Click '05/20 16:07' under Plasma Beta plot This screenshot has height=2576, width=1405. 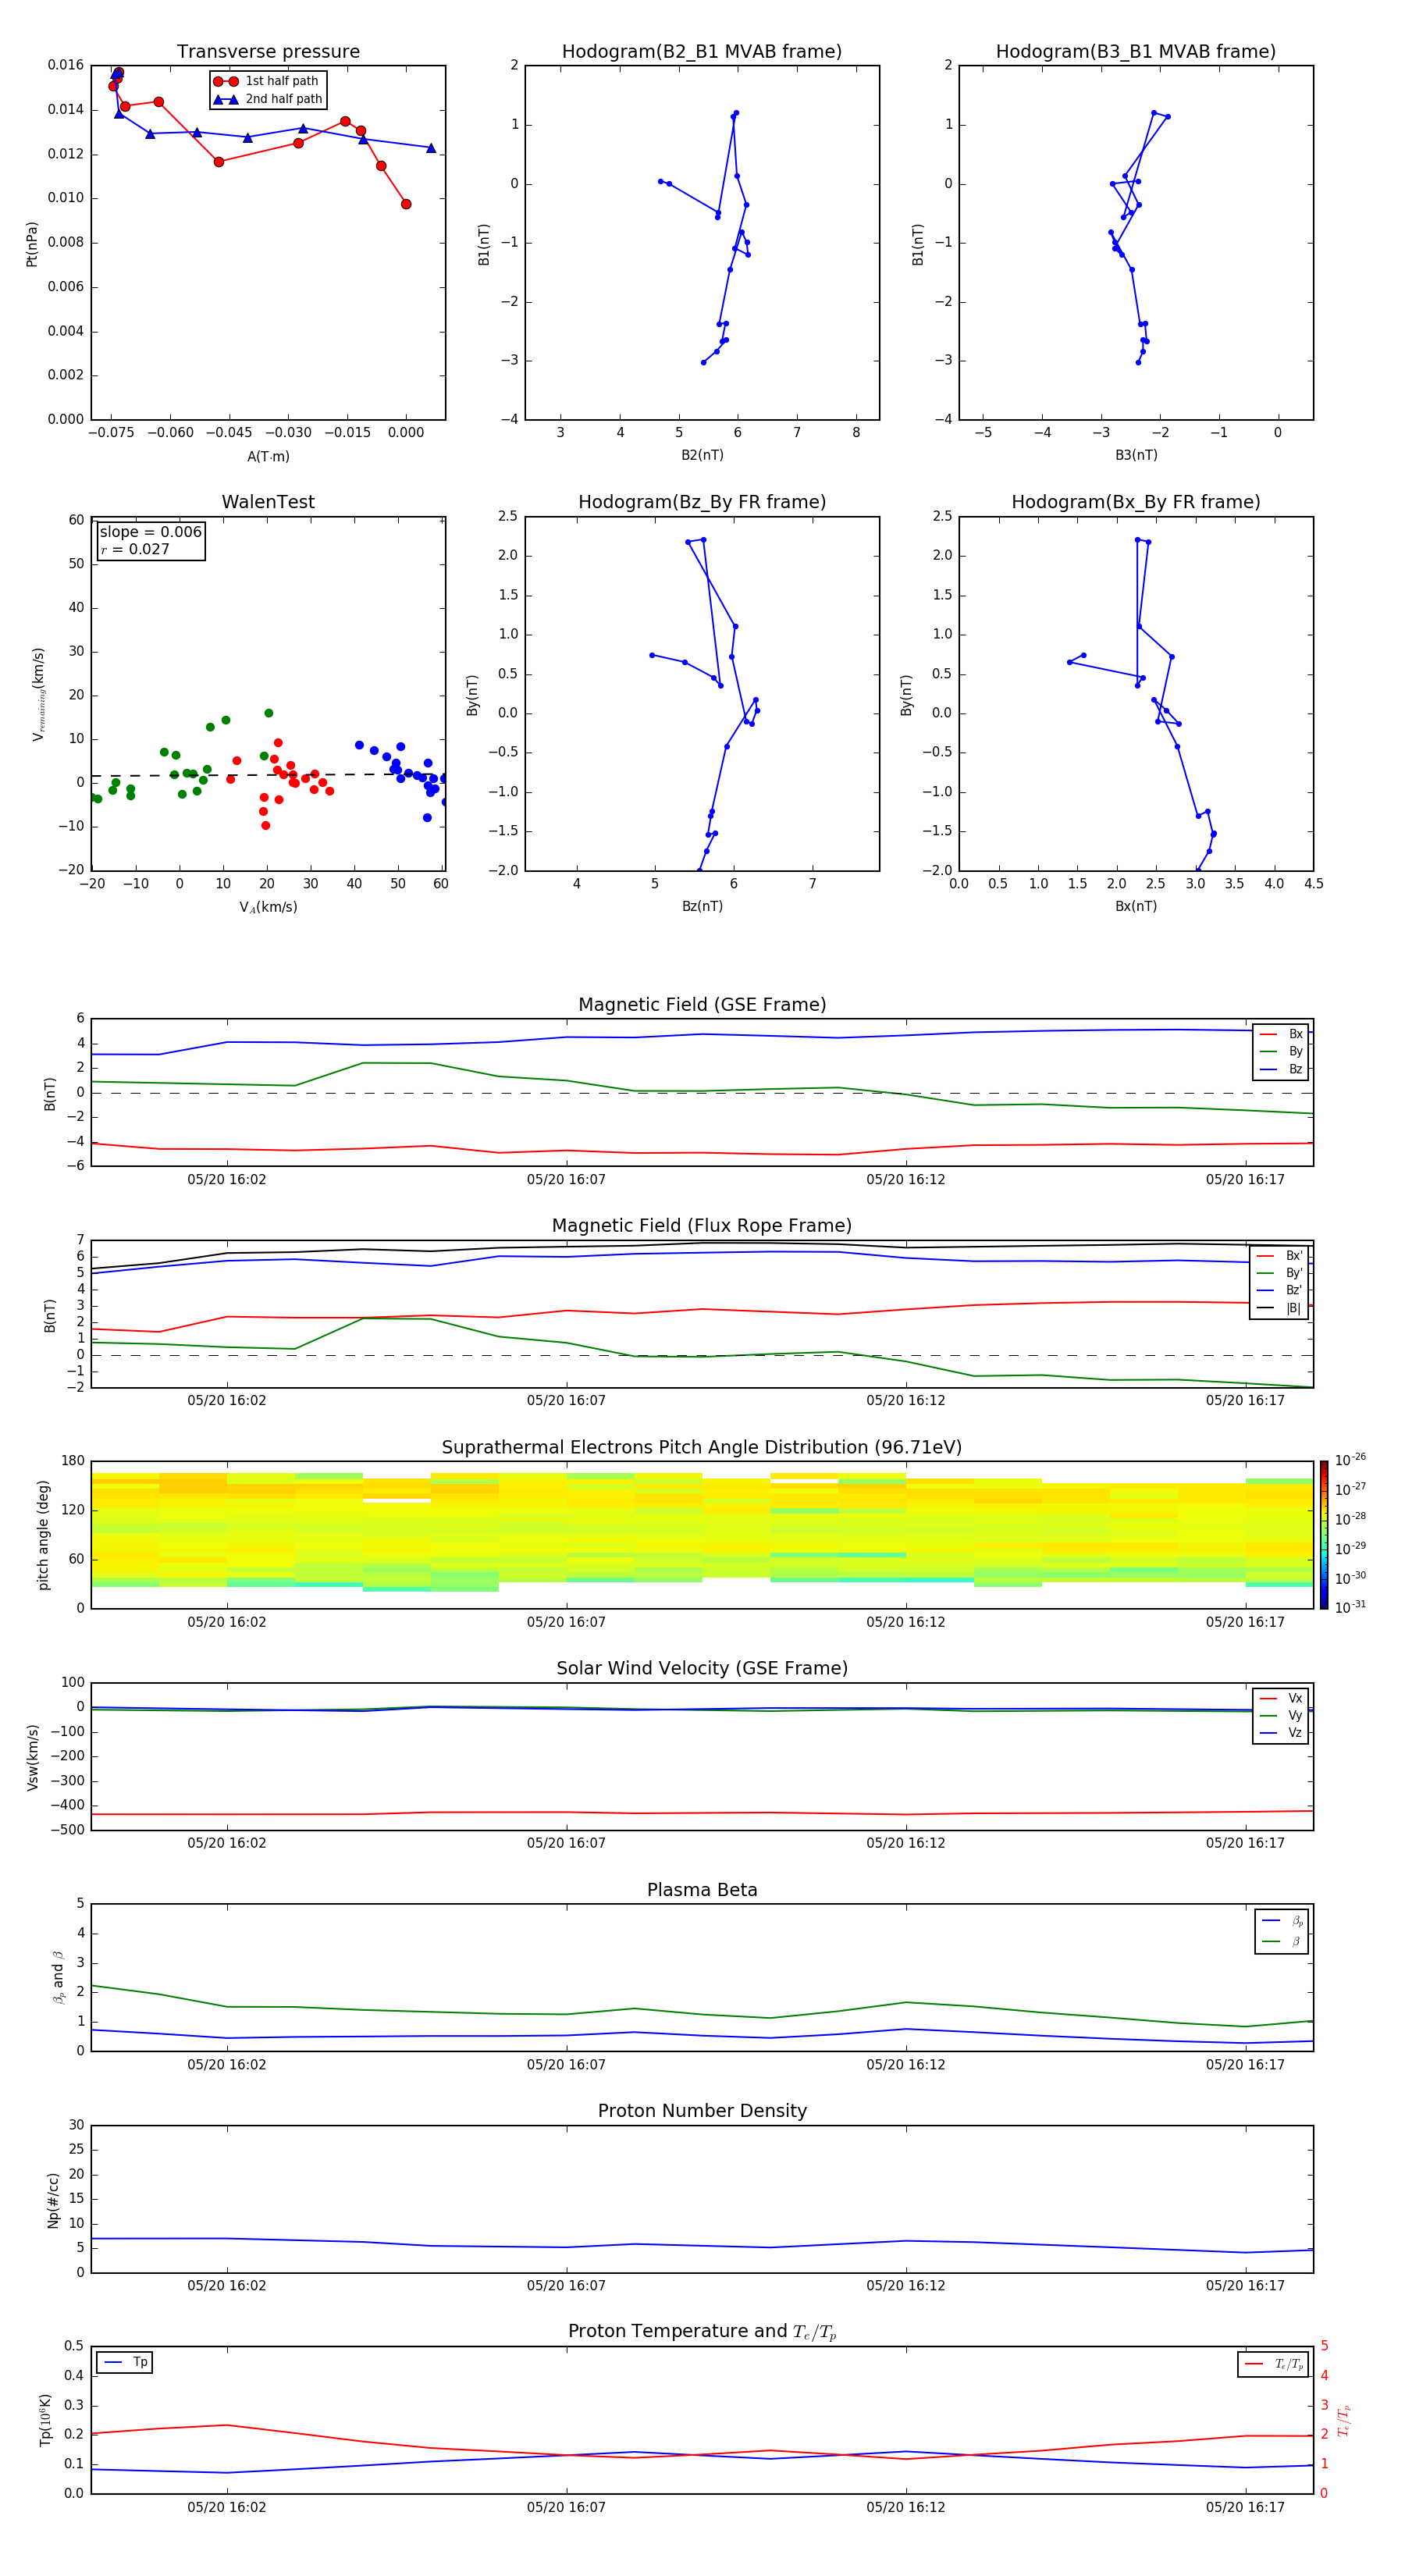pos(566,2065)
